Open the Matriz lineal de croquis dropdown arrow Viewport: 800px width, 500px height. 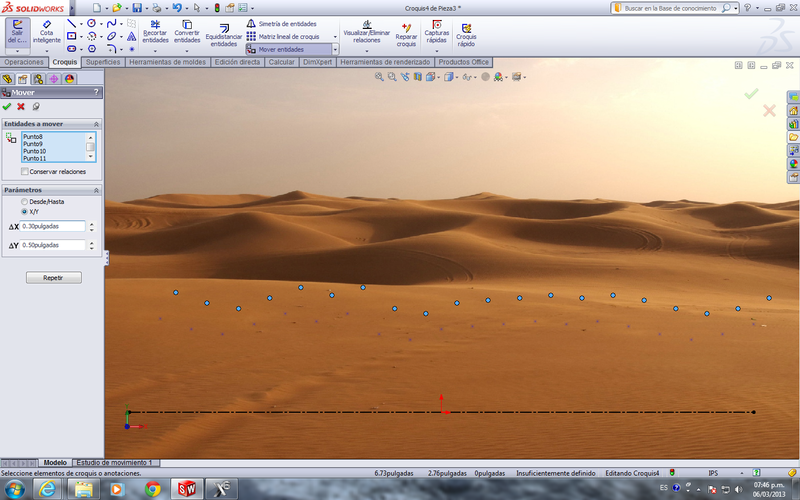(x=335, y=37)
